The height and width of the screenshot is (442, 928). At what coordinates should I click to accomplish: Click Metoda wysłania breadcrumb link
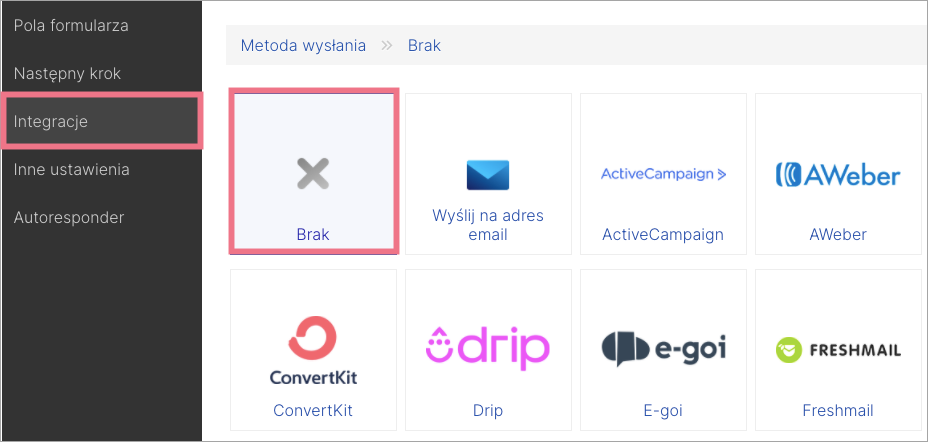click(303, 46)
